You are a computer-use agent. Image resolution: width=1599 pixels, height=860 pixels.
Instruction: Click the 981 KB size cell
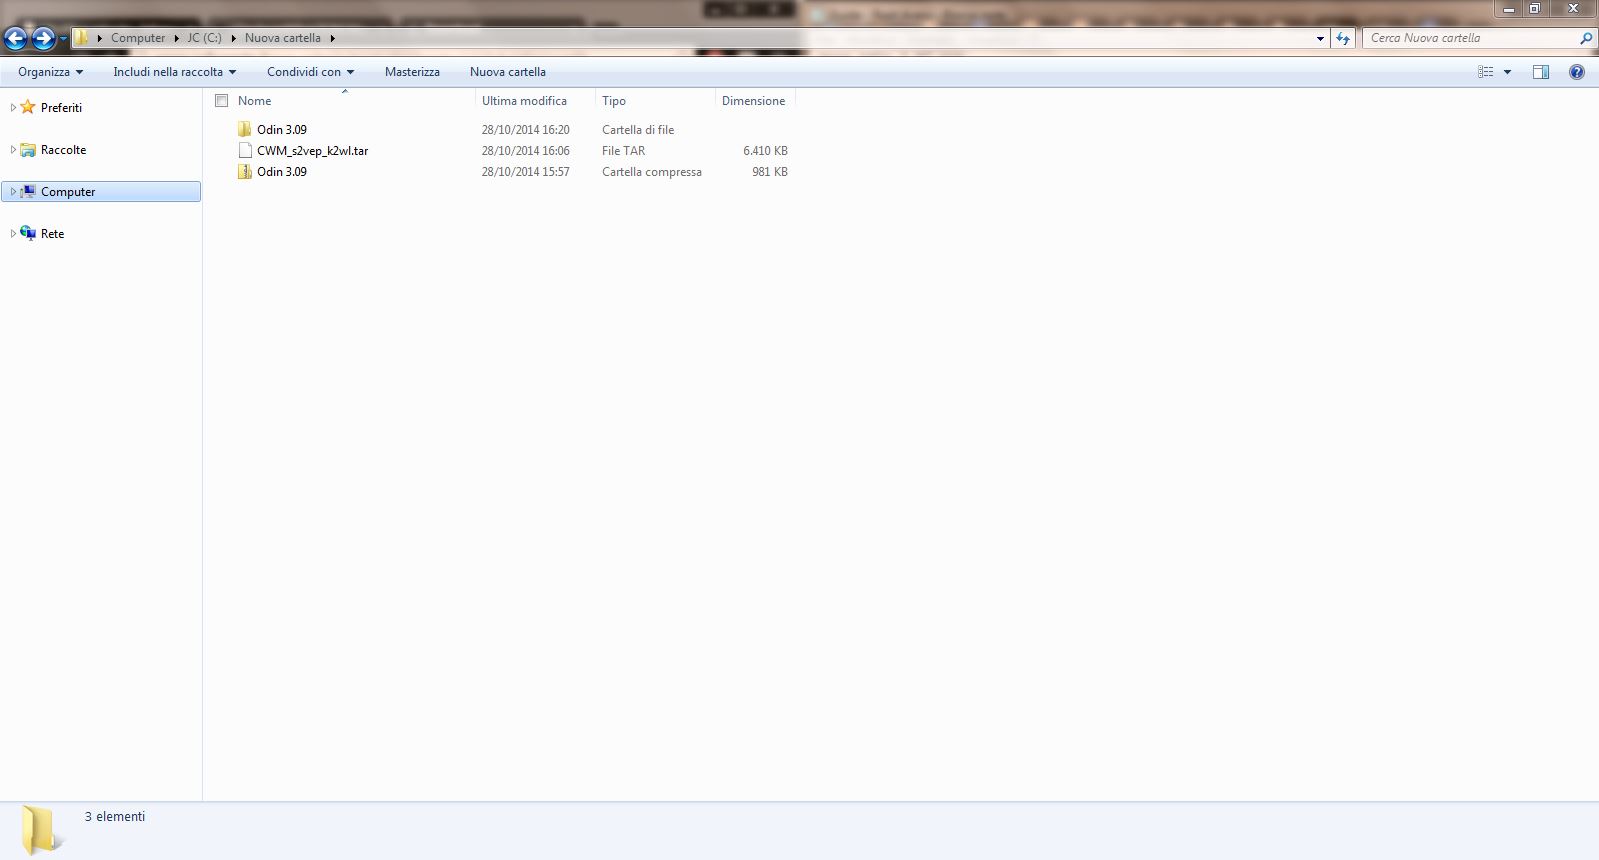pyautogui.click(x=769, y=172)
